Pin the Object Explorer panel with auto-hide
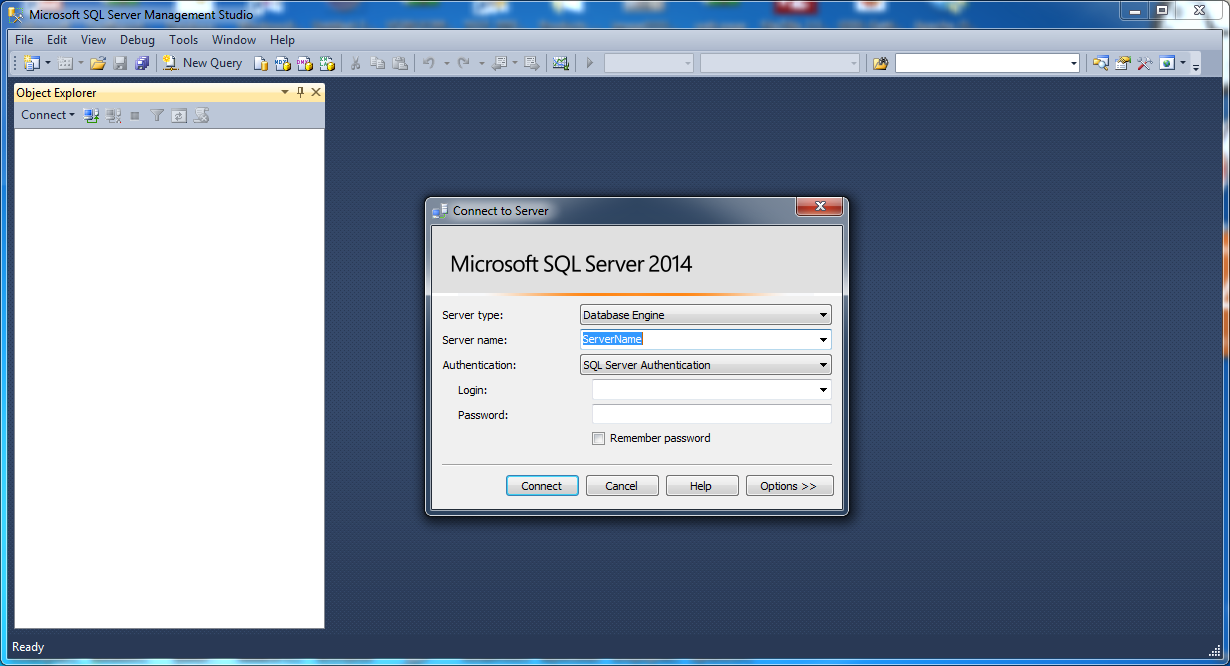Image resolution: width=1230 pixels, height=666 pixels. 300,92
